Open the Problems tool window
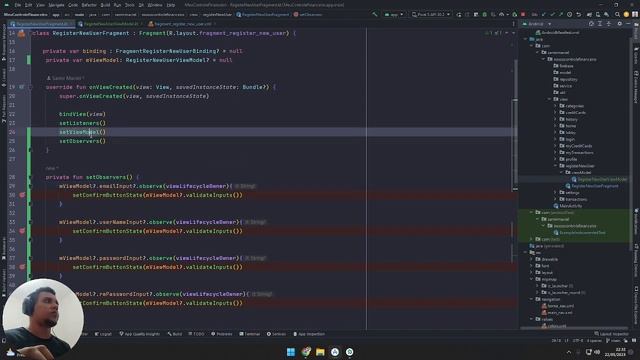Screen dimensions: 640x360 pyautogui.click(x=222, y=334)
